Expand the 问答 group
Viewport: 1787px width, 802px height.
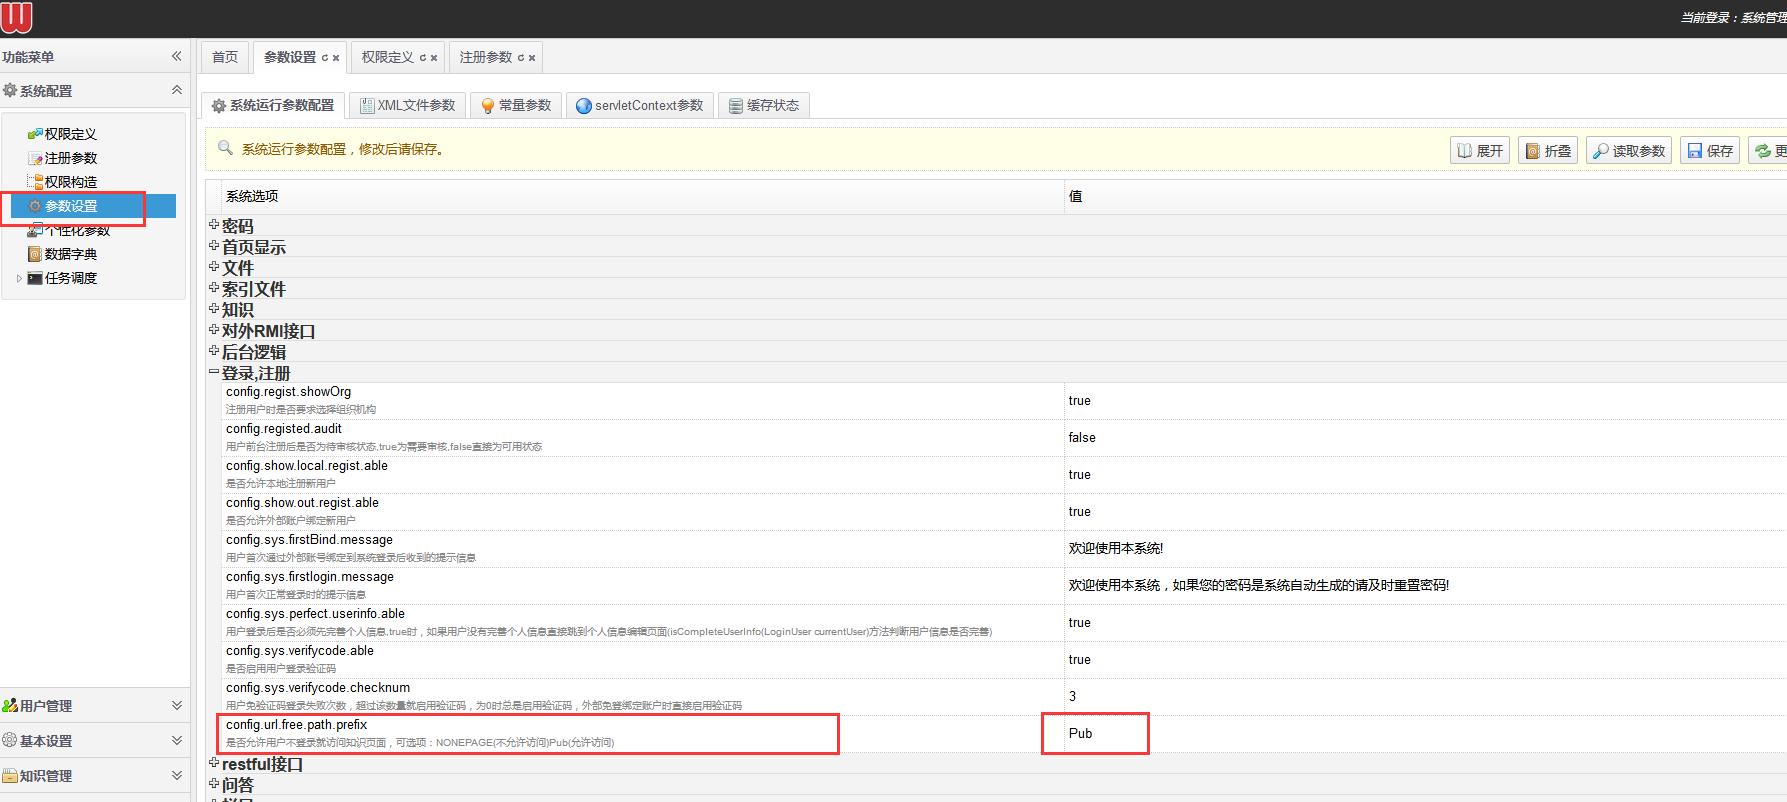(x=214, y=783)
